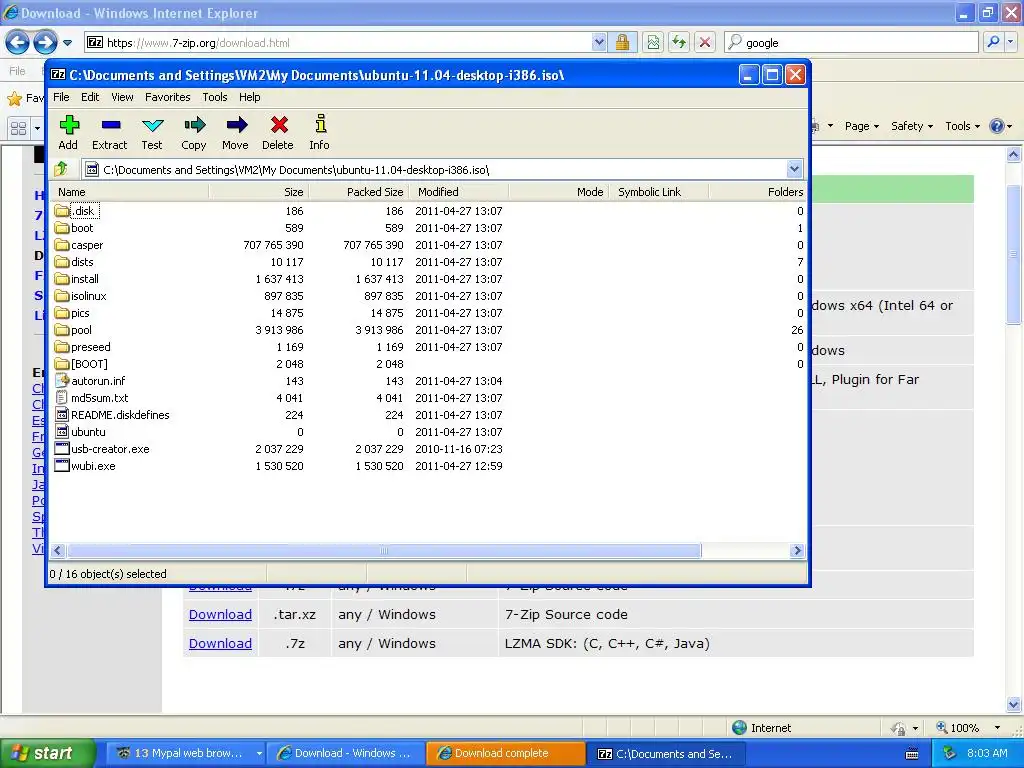
Task: Go up one folder level via arrow icon
Action: [x=61, y=169]
